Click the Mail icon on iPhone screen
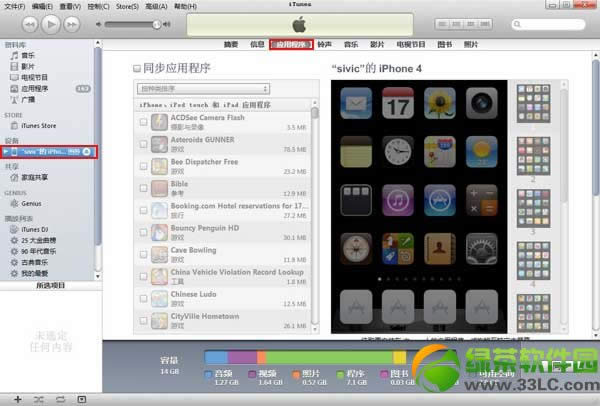Viewport: 600px width, 406px height. (356, 103)
